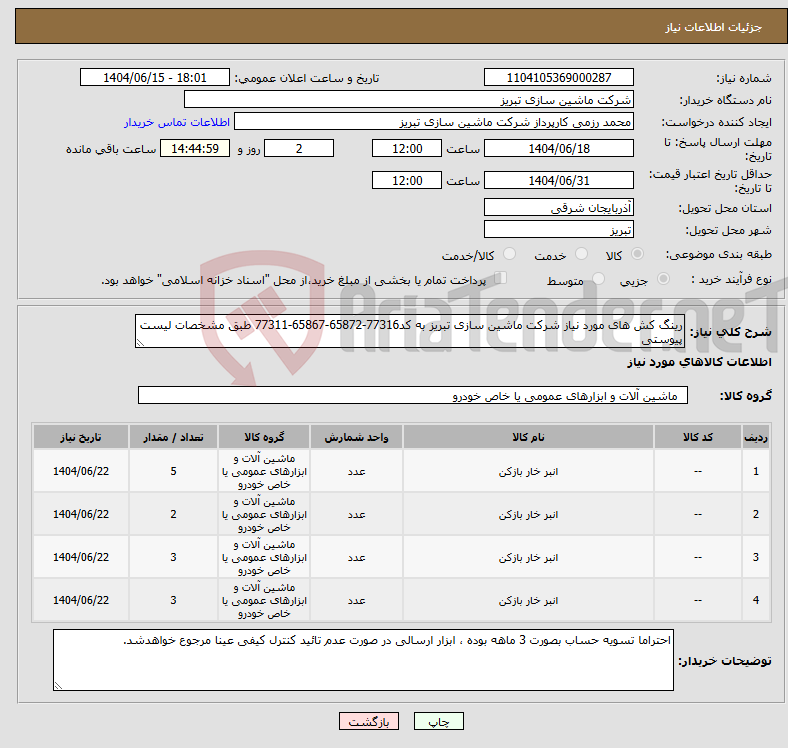
Task: Click goods group cell in row 4
Action: click(x=264, y=600)
